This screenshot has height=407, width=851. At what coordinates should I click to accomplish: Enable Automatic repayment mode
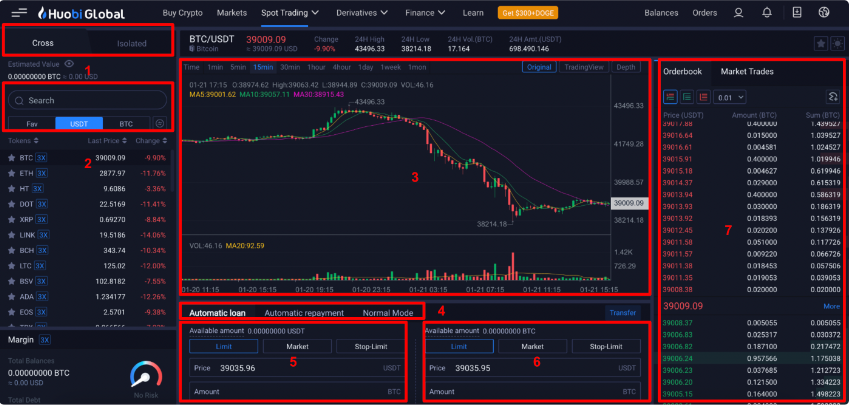(x=304, y=313)
